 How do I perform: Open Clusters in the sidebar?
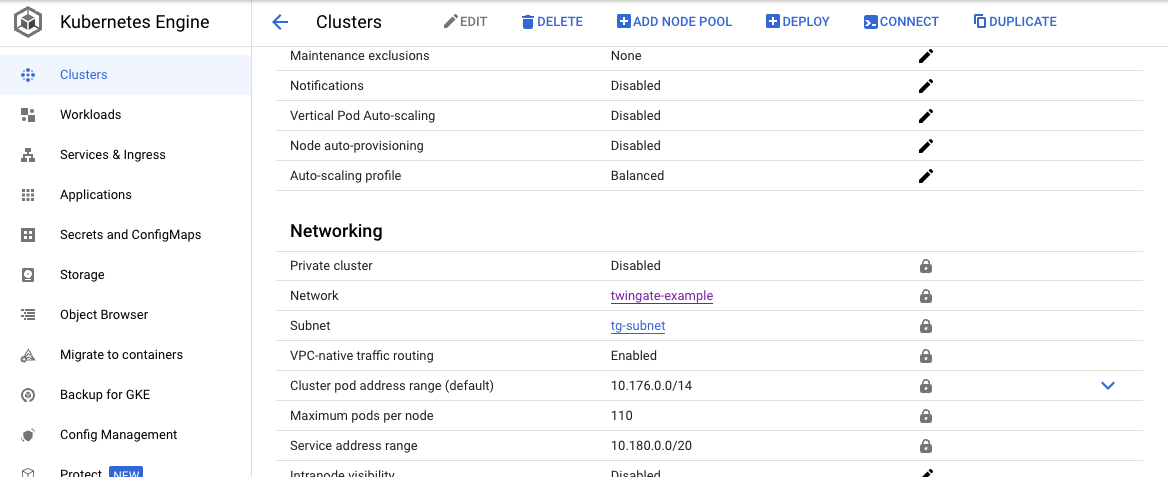[125, 75]
